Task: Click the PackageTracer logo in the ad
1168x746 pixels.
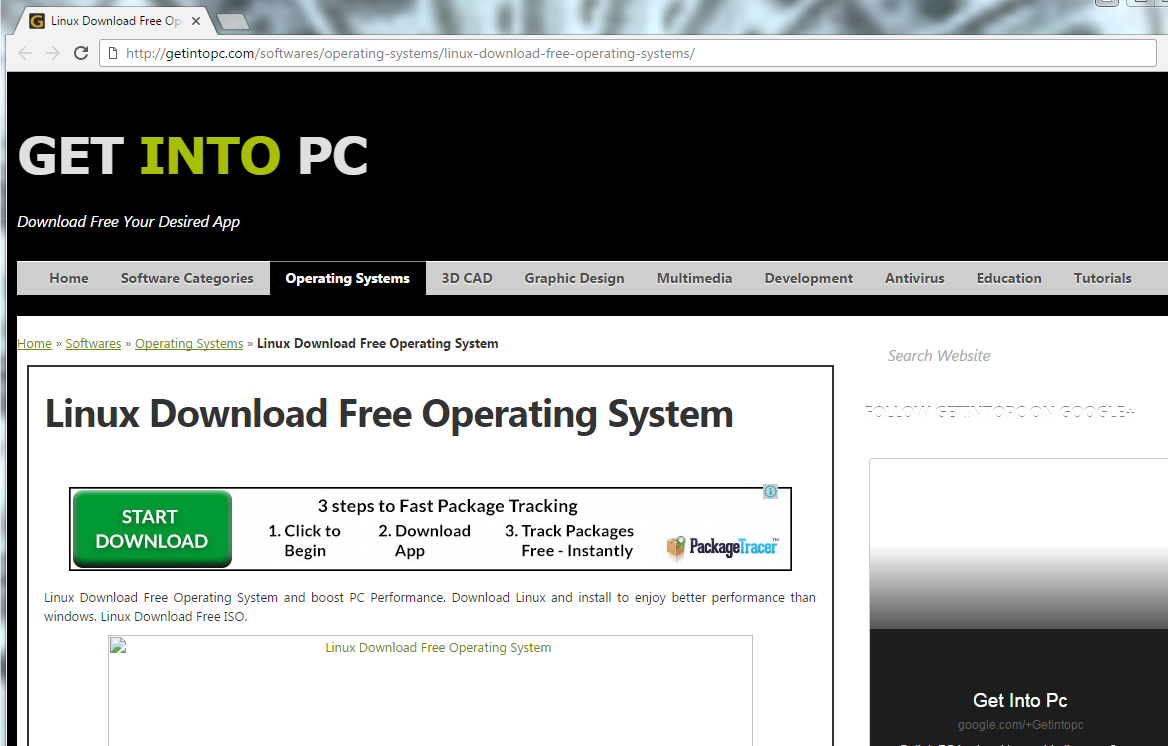Action: (722, 547)
